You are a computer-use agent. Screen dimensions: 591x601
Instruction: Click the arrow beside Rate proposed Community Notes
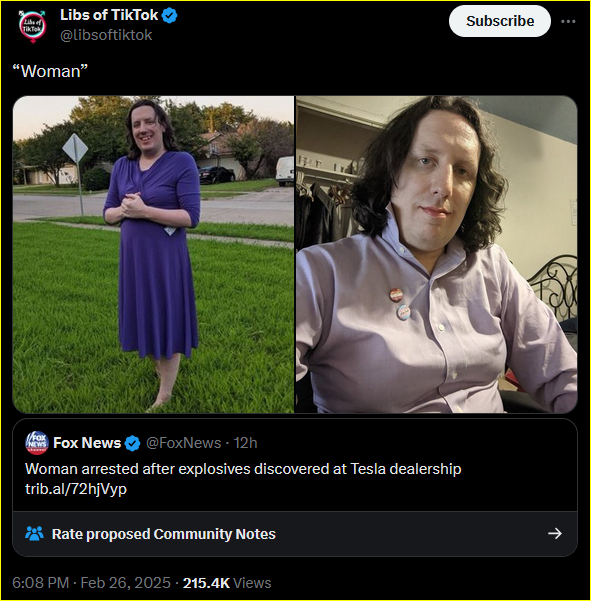(x=555, y=533)
